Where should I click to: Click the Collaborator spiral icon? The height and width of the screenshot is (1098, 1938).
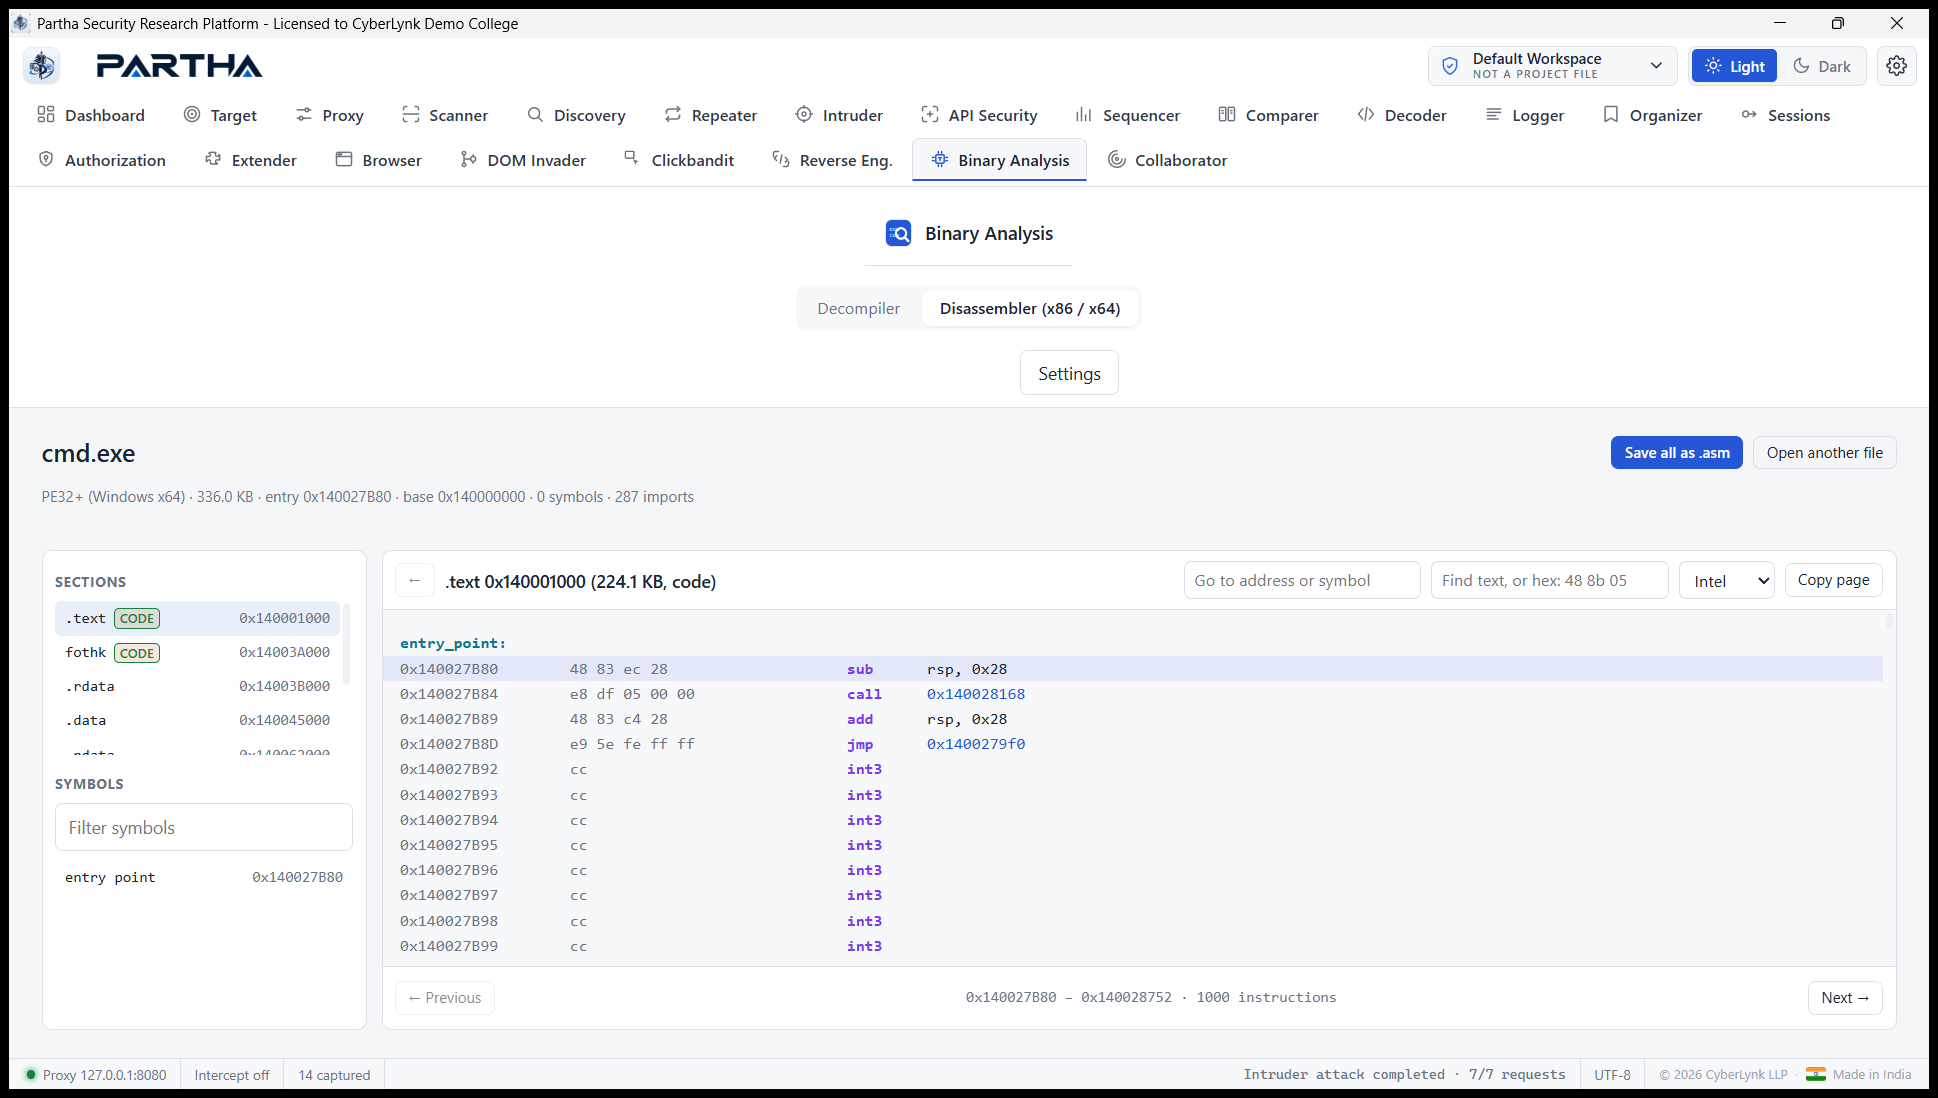coord(1117,159)
